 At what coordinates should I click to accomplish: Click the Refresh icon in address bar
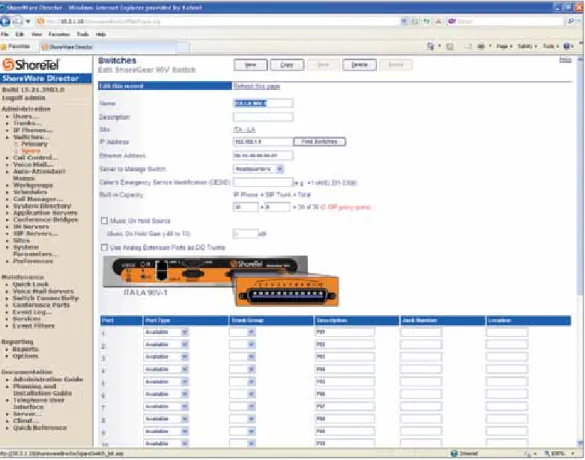[x=426, y=21]
